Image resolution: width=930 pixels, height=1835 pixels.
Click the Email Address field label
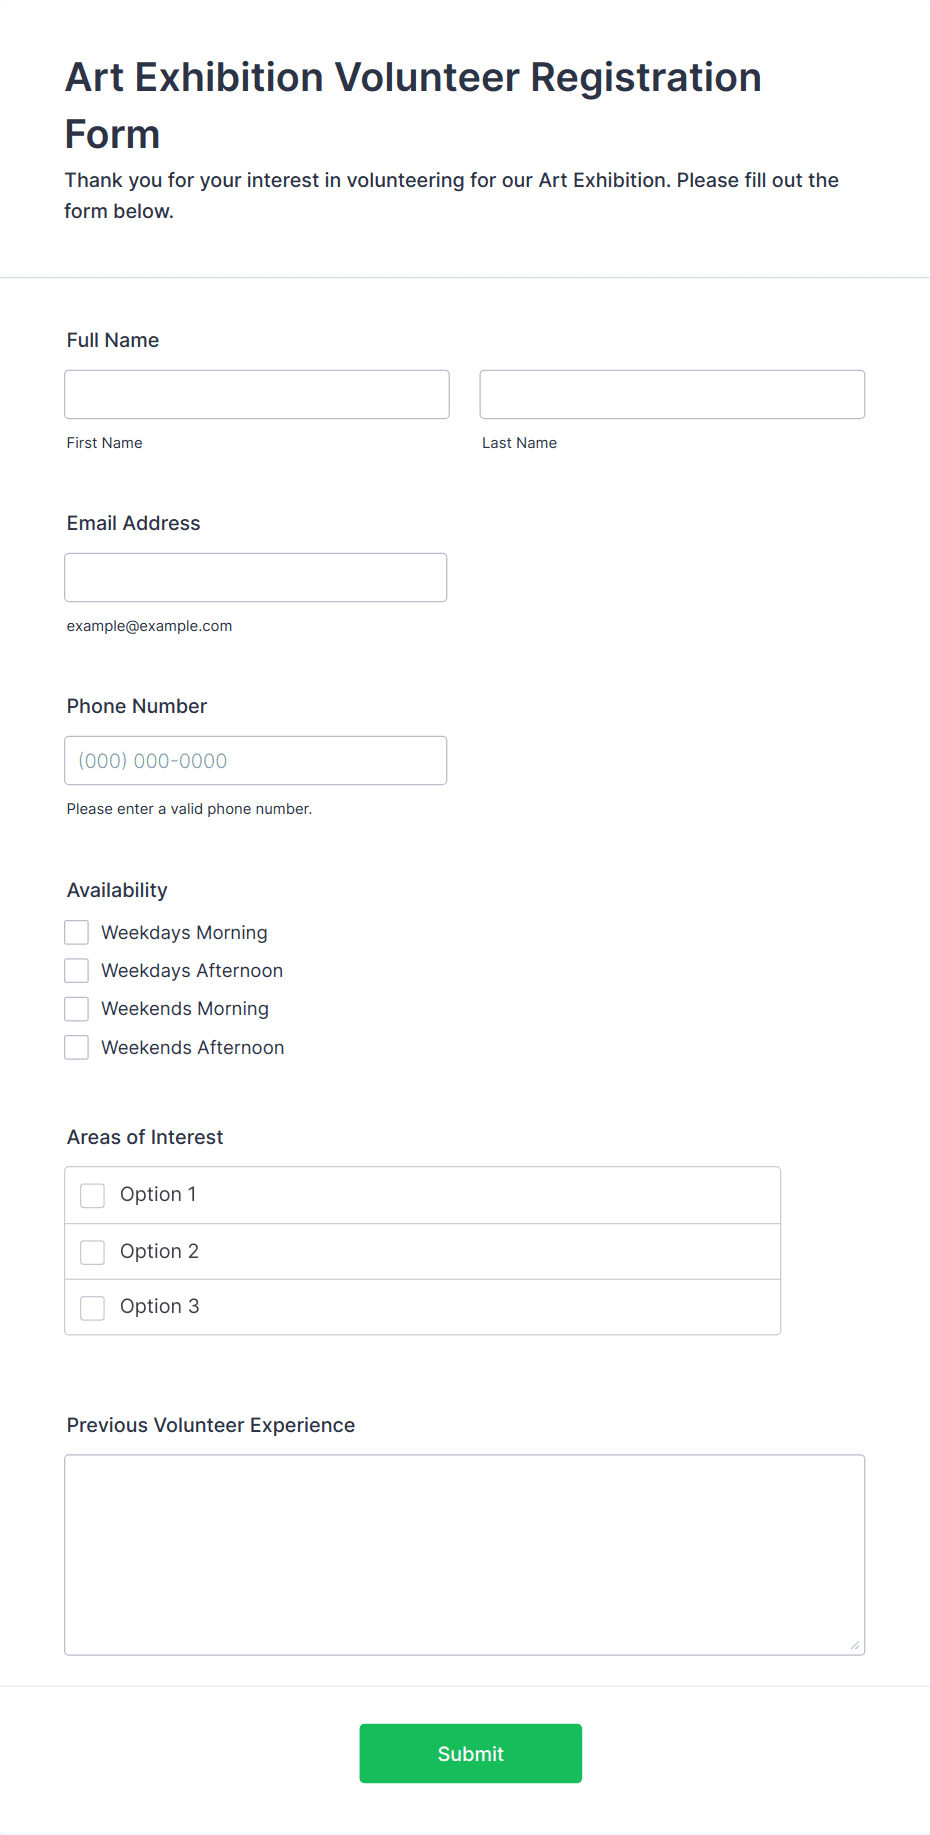(134, 523)
